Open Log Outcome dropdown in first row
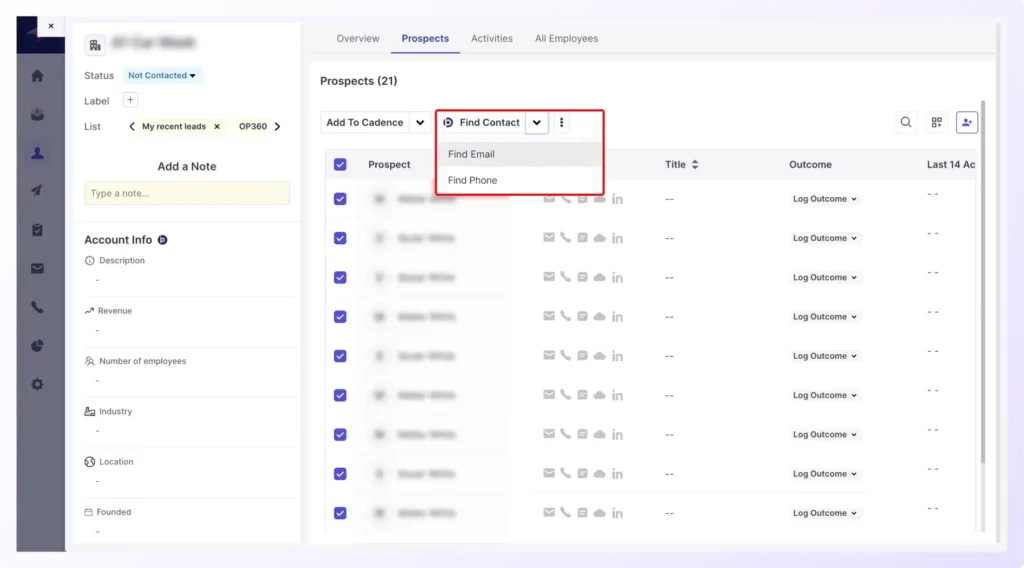 (825, 198)
